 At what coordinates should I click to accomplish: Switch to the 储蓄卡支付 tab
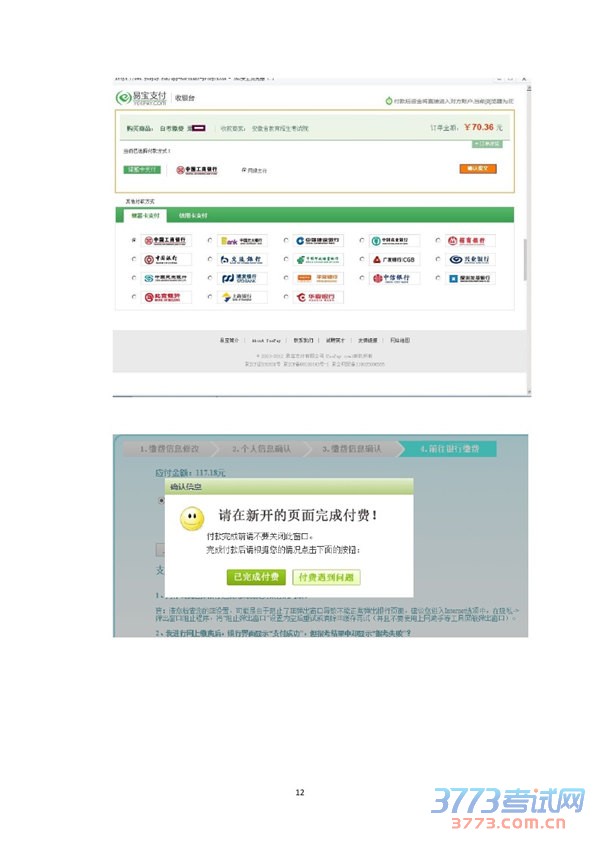(141, 215)
